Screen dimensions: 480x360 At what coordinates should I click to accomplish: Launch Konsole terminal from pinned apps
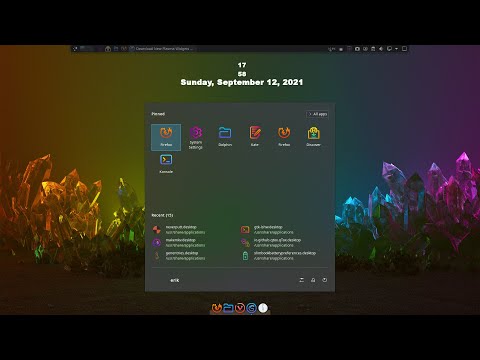point(166,163)
